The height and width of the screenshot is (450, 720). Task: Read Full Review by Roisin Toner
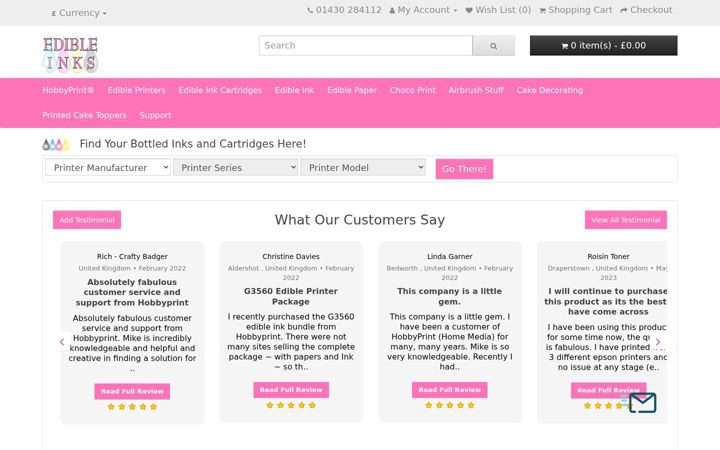pyautogui.click(x=608, y=390)
